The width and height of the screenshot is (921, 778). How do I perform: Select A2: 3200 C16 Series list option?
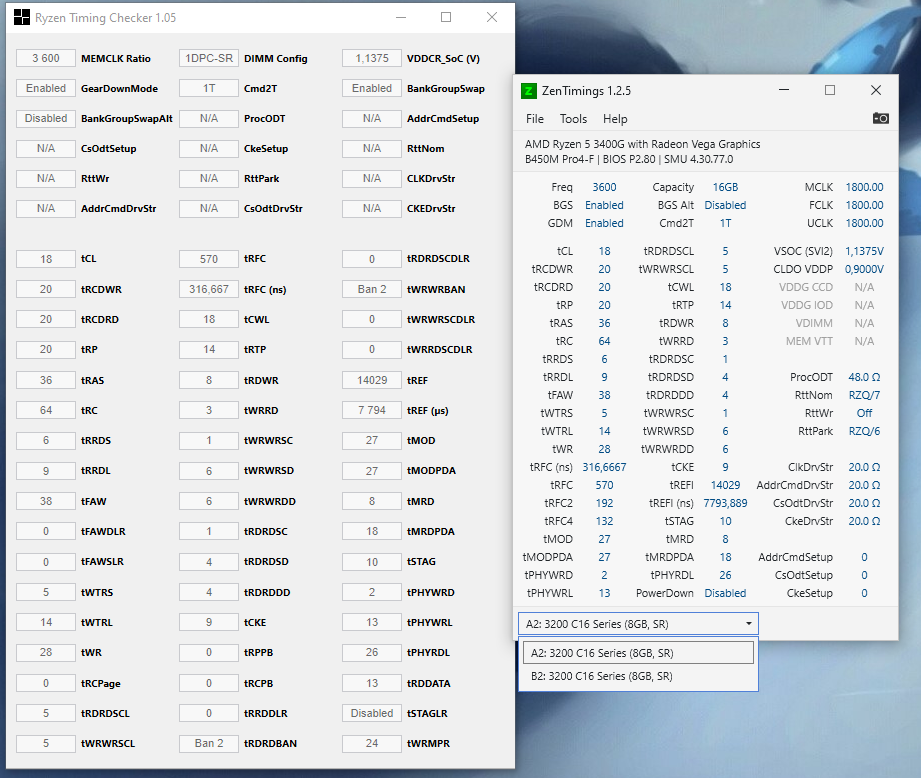click(x=638, y=653)
